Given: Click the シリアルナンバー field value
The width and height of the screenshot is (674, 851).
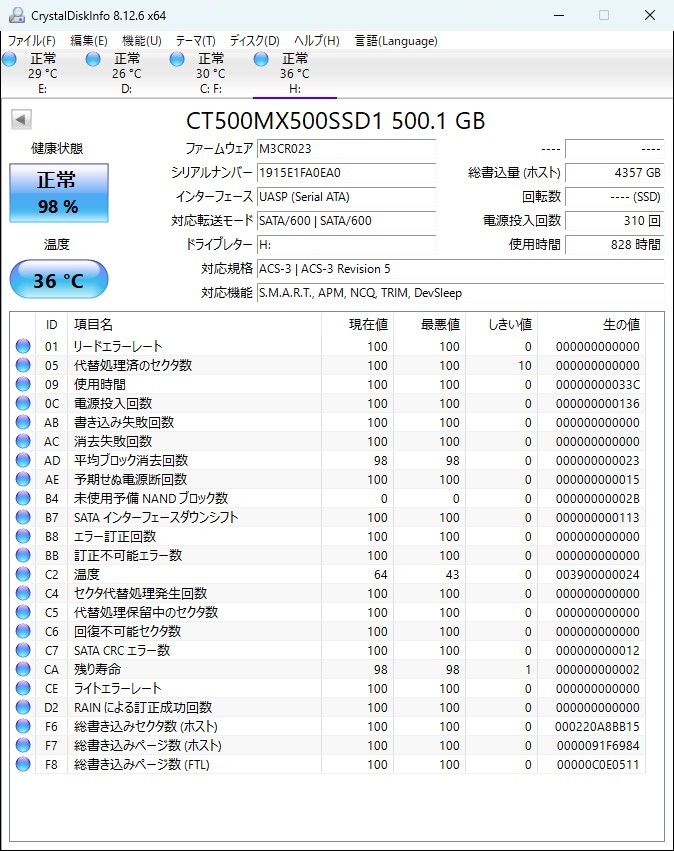Looking at the screenshot, I should point(346,173).
